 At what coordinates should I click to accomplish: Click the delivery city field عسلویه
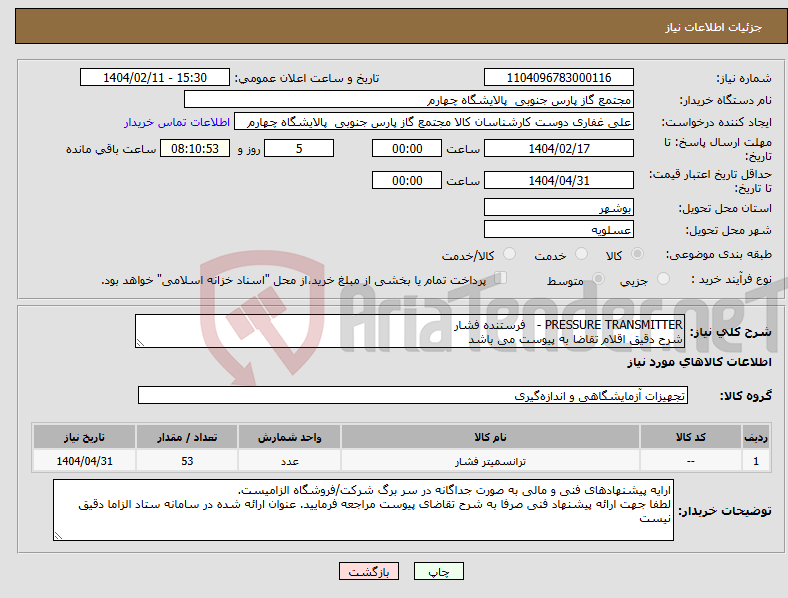pos(559,230)
